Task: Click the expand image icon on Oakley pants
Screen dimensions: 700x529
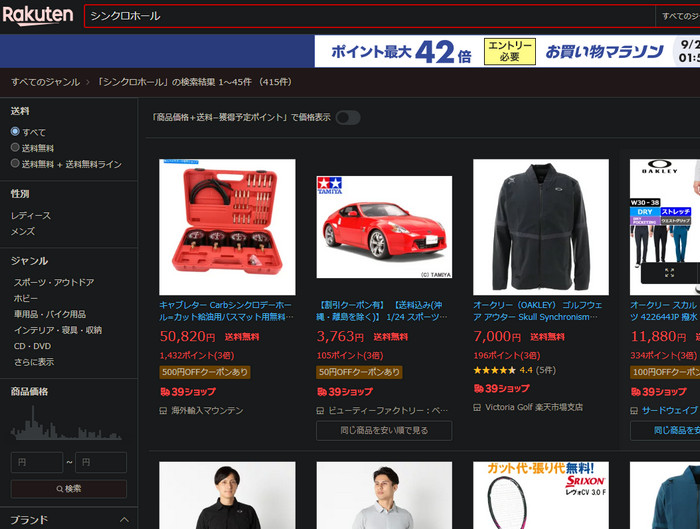Action: pyautogui.click(x=669, y=273)
